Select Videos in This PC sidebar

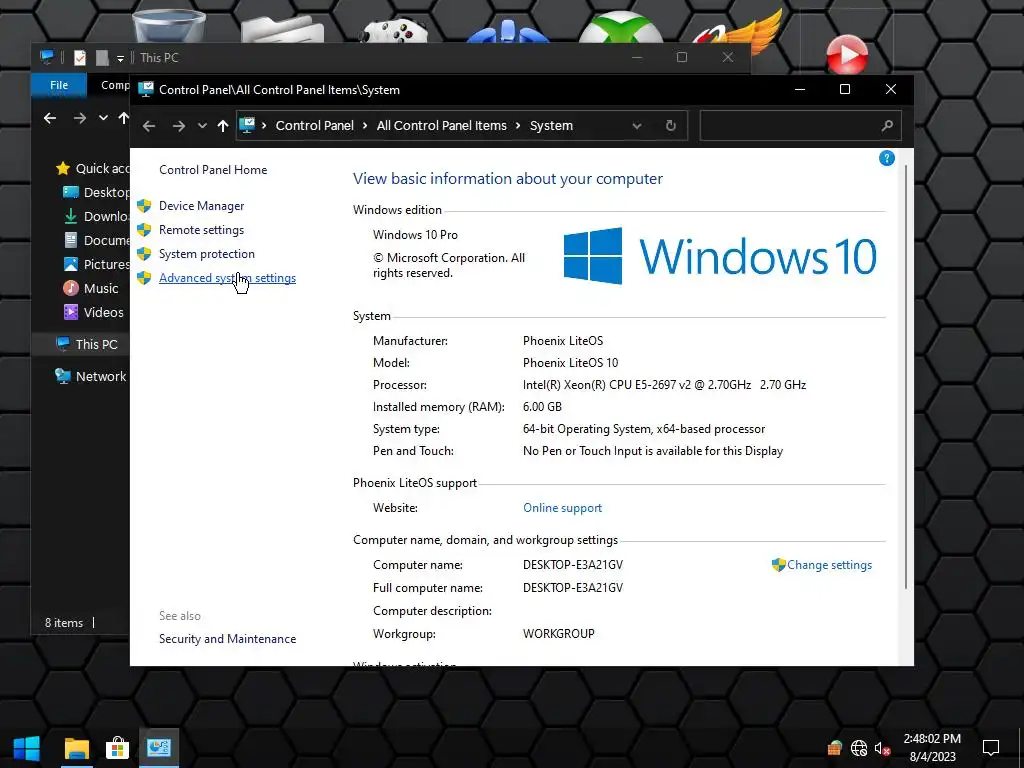93,313
